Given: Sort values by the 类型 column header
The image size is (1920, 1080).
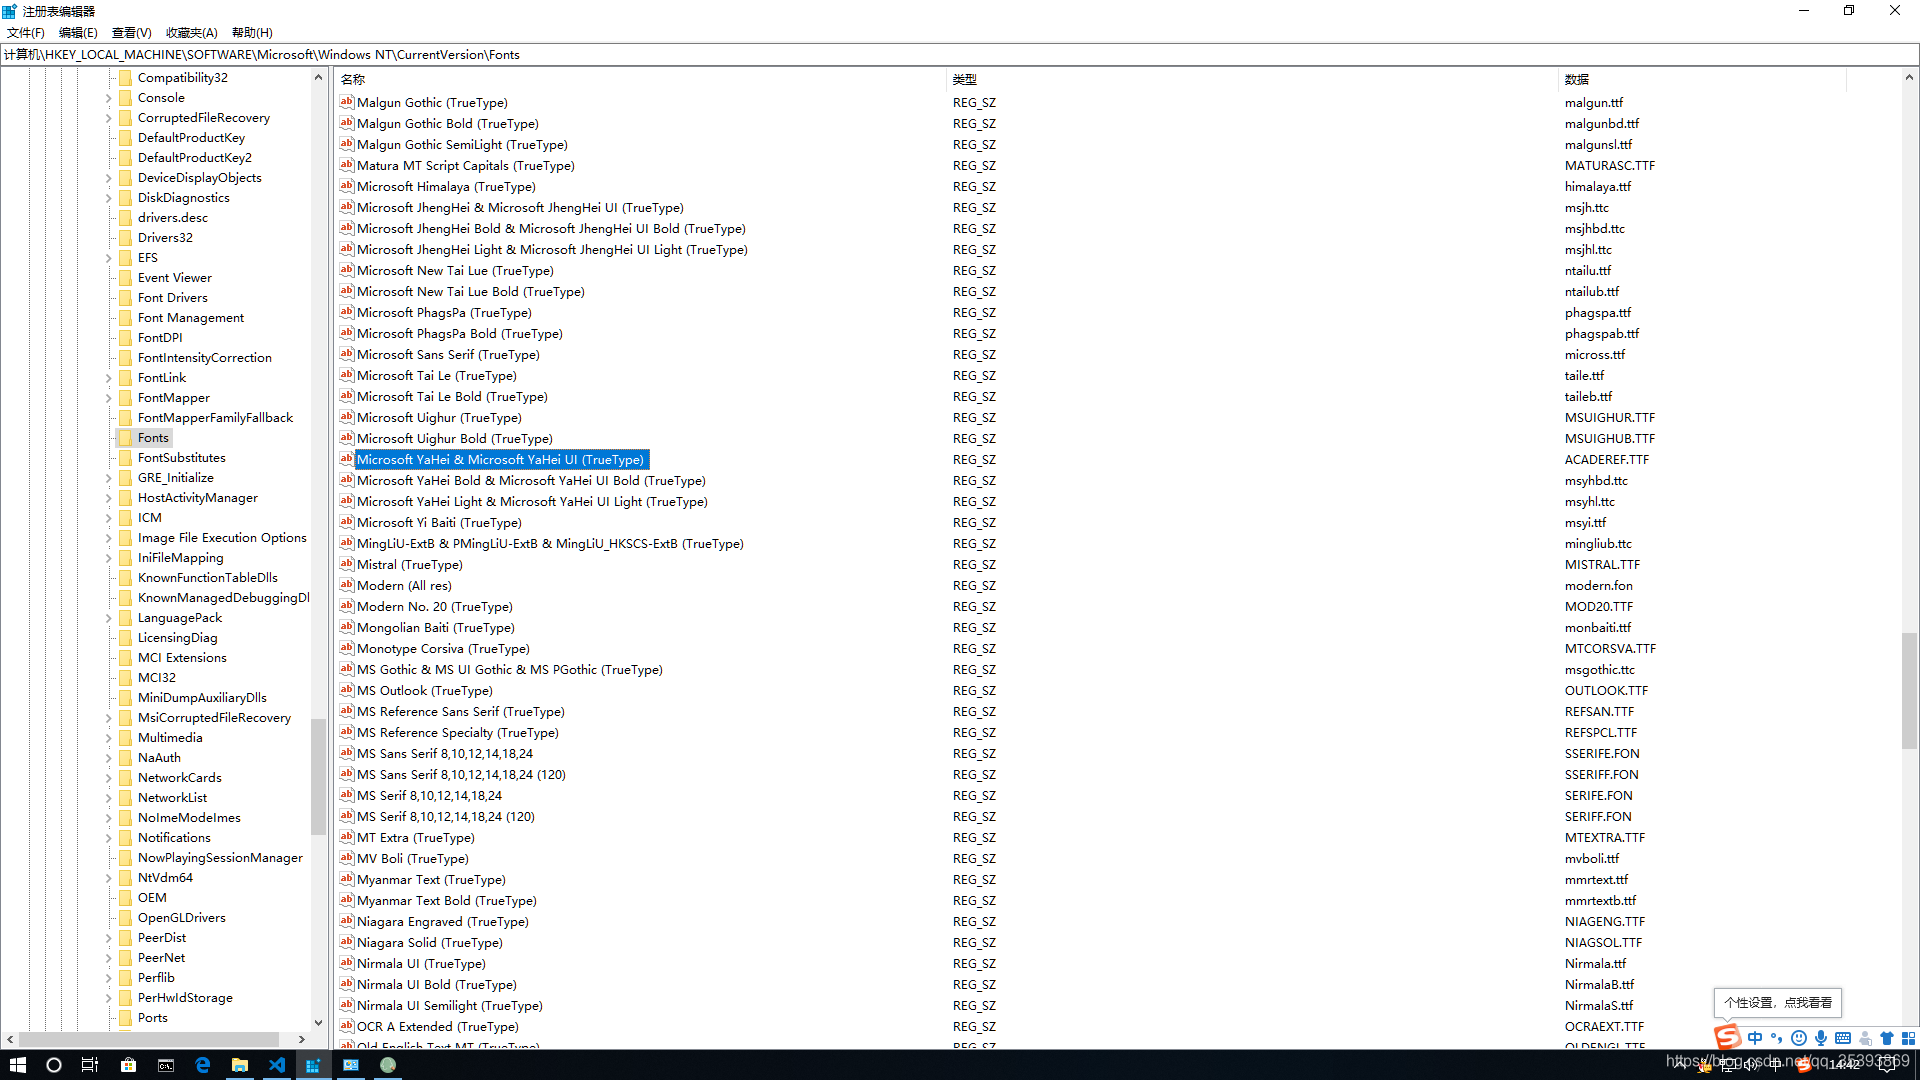Looking at the screenshot, I should pos(1251,79).
